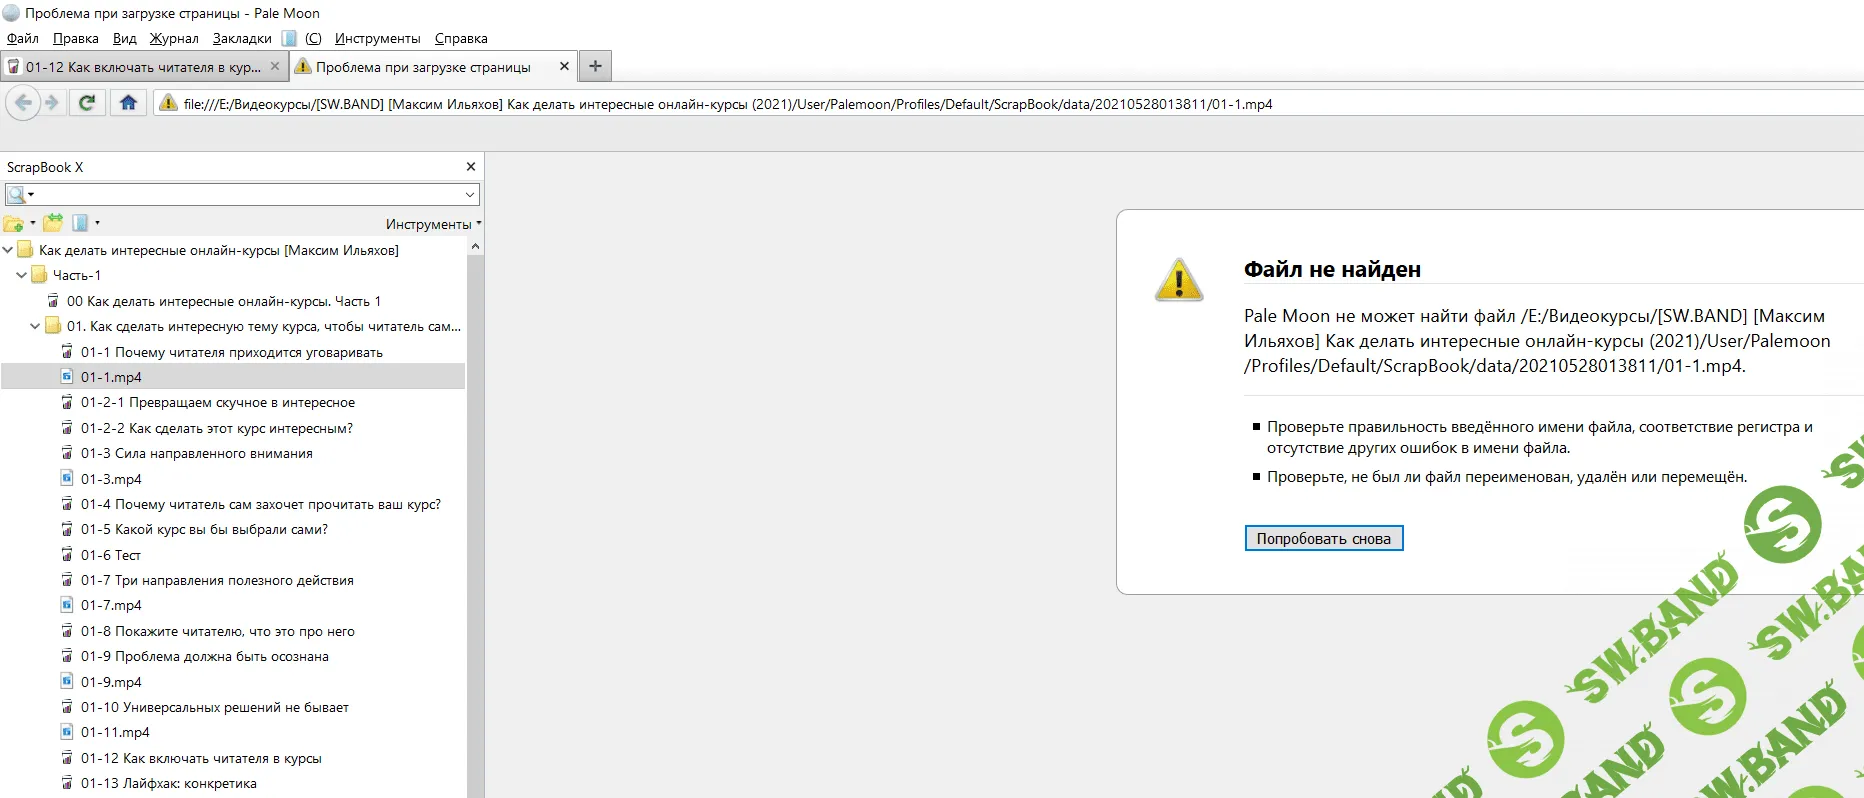Click the folder with green arrows icon
This screenshot has width=1864, height=798.
click(53, 223)
